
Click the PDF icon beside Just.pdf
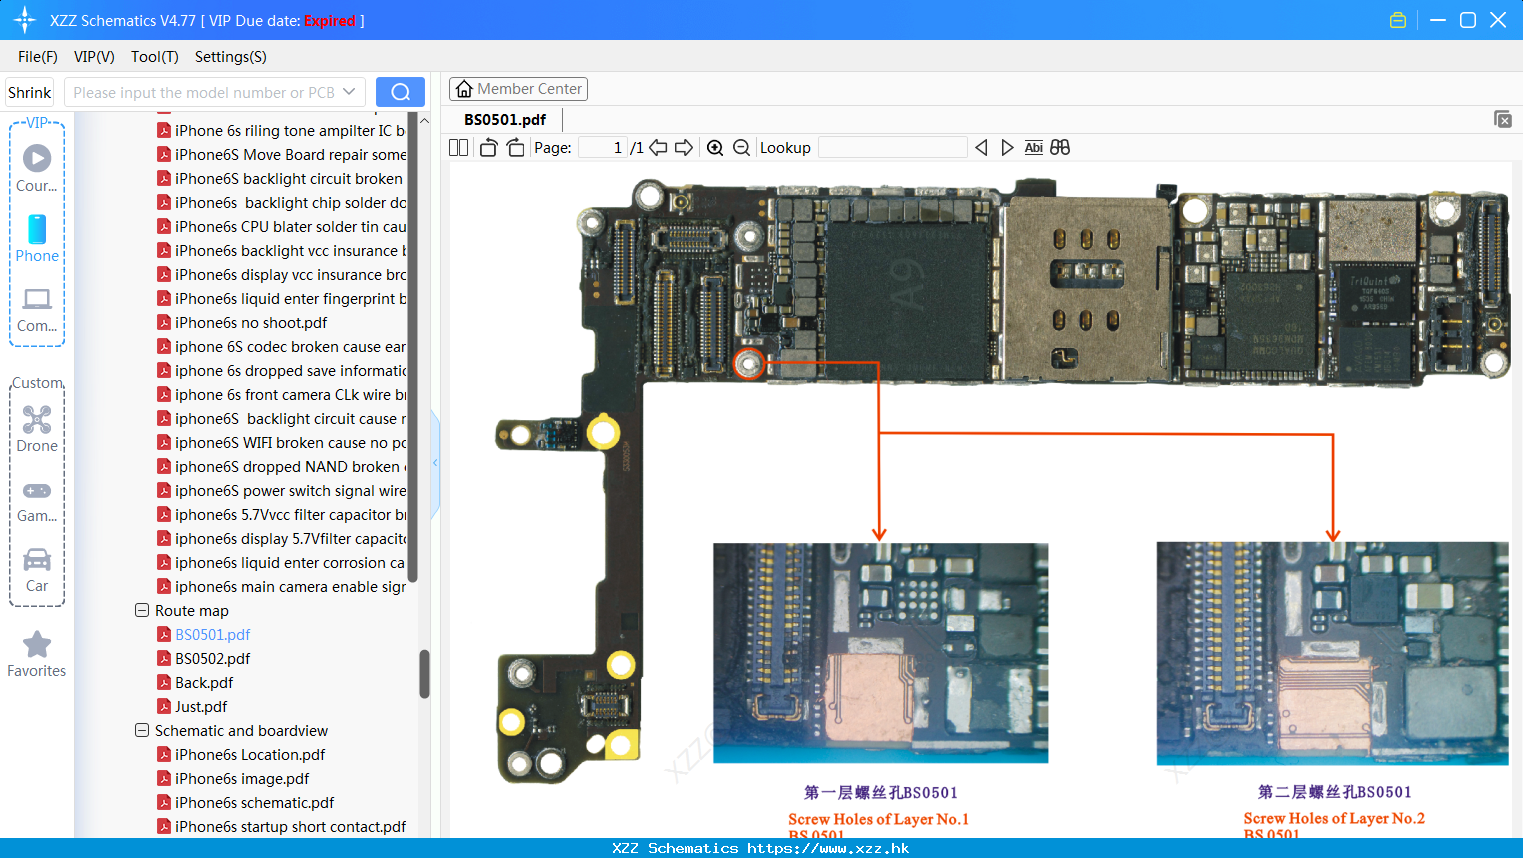tap(164, 706)
